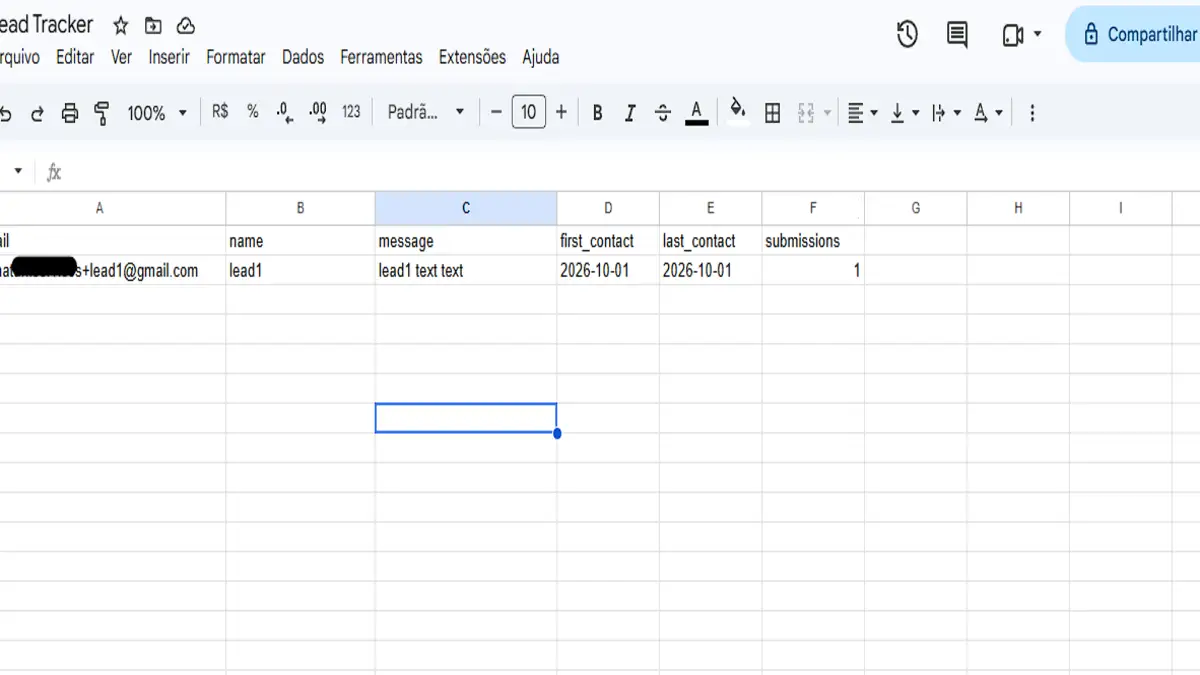This screenshot has height=675, width=1200.
Task: Open horizontal align dropdown
Action: (x=862, y=113)
